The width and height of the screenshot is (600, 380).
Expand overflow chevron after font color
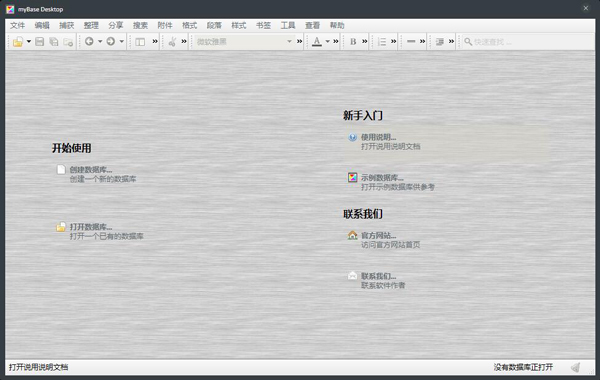(x=336, y=41)
